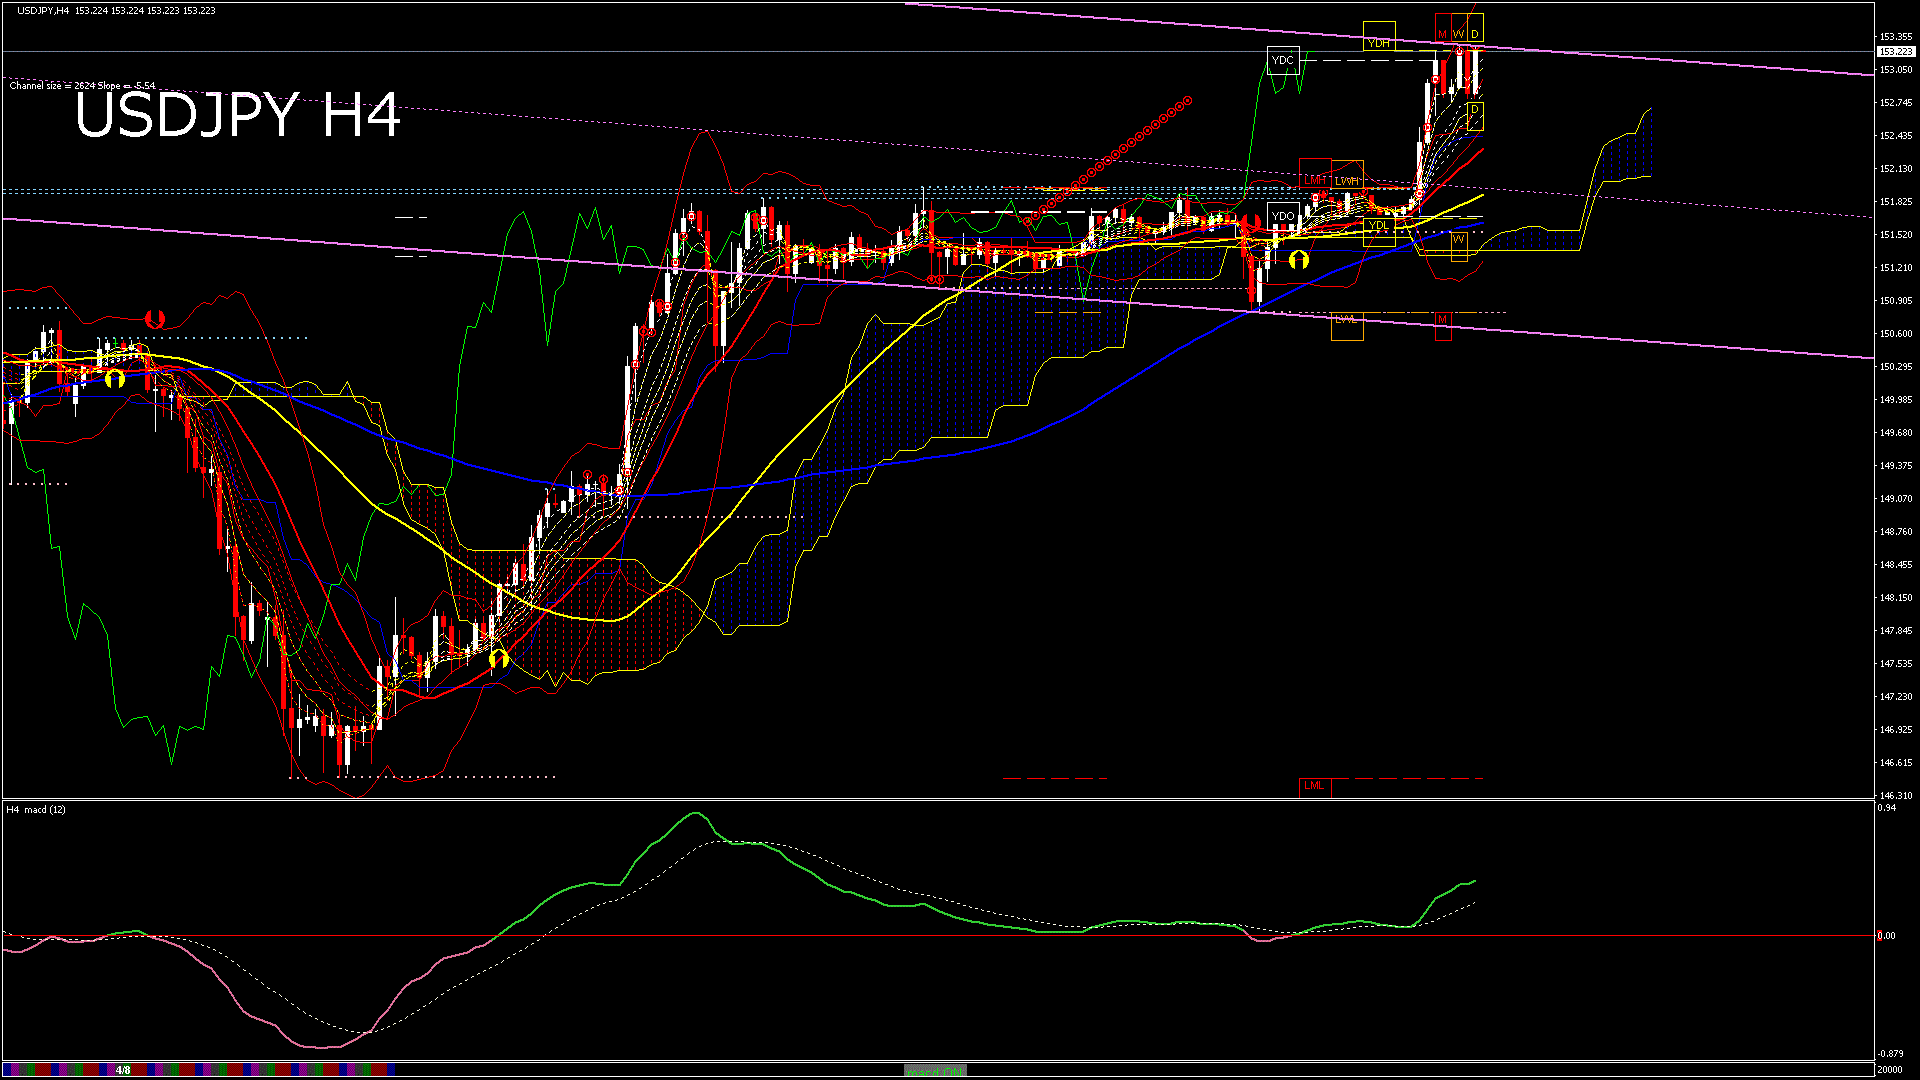The height and width of the screenshot is (1080, 1920).
Task: Click the 146.615 price scale value
Action: 1896,763
